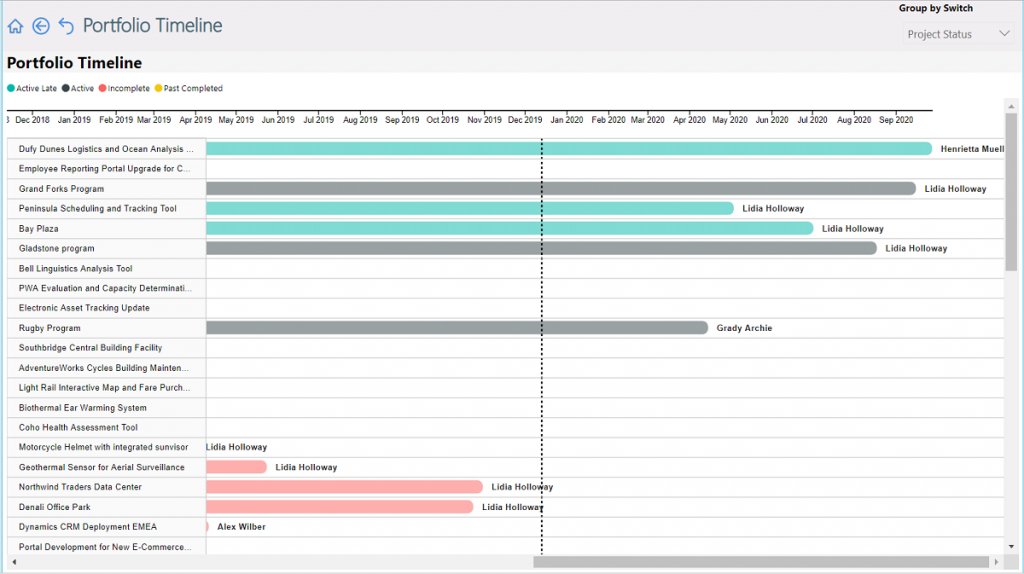Click Employee Reporting Portal Upgrade row
Screen dimensions: 1024x574
click(104, 168)
